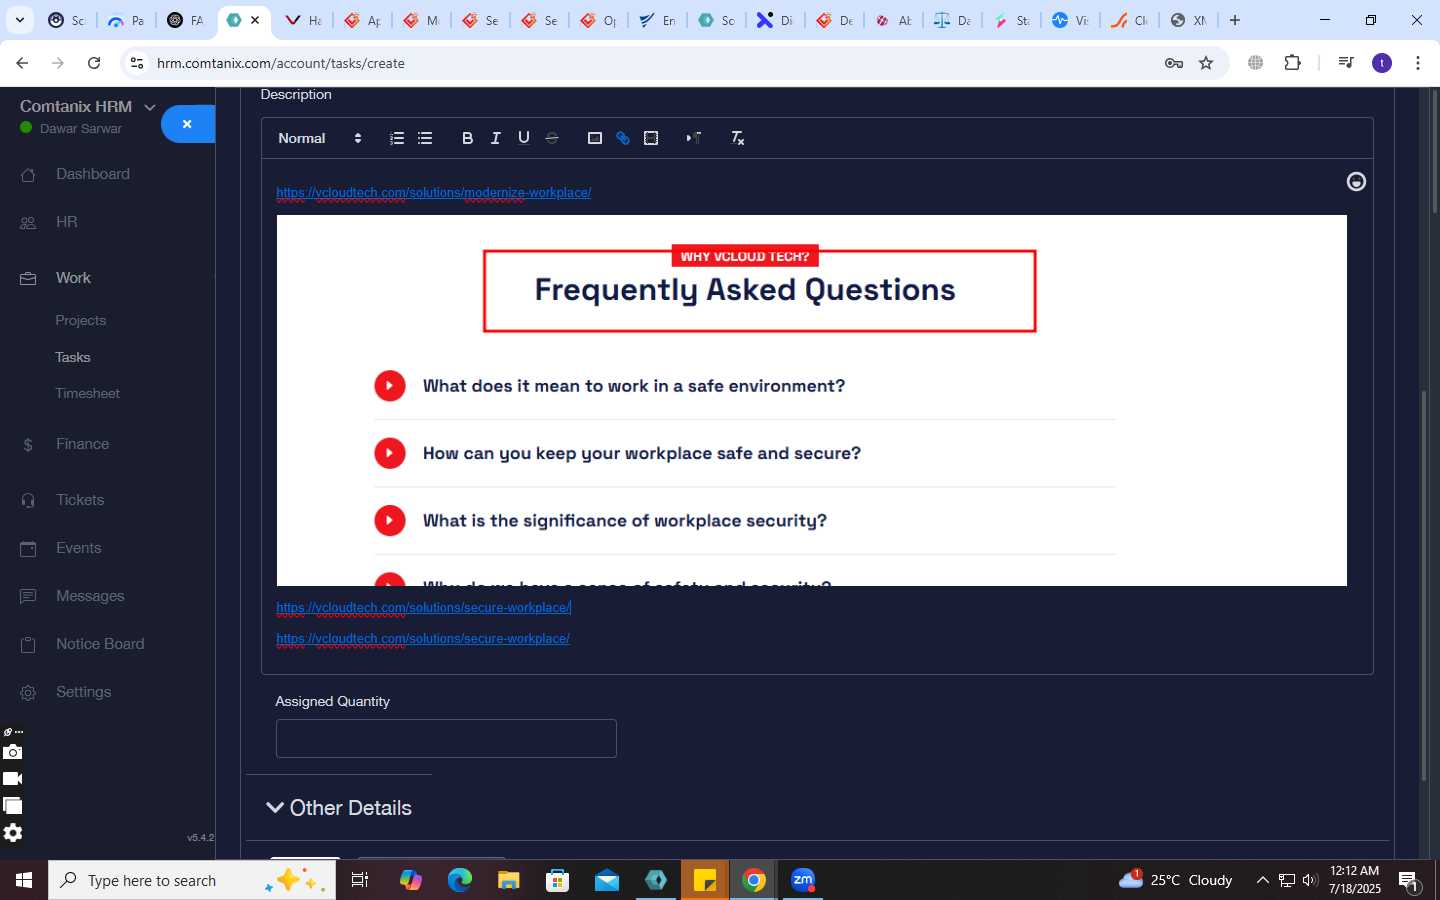
Task: Clear text formatting with Tx icon
Action: [737, 138]
